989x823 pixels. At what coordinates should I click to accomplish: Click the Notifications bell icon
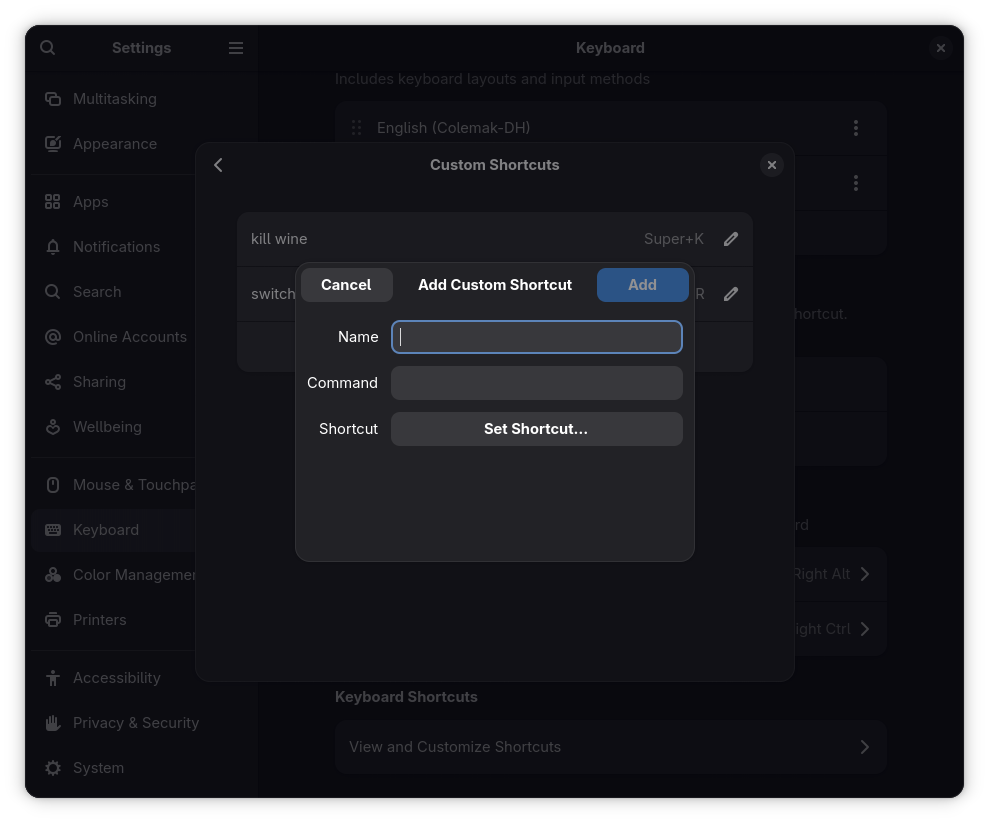coord(53,247)
